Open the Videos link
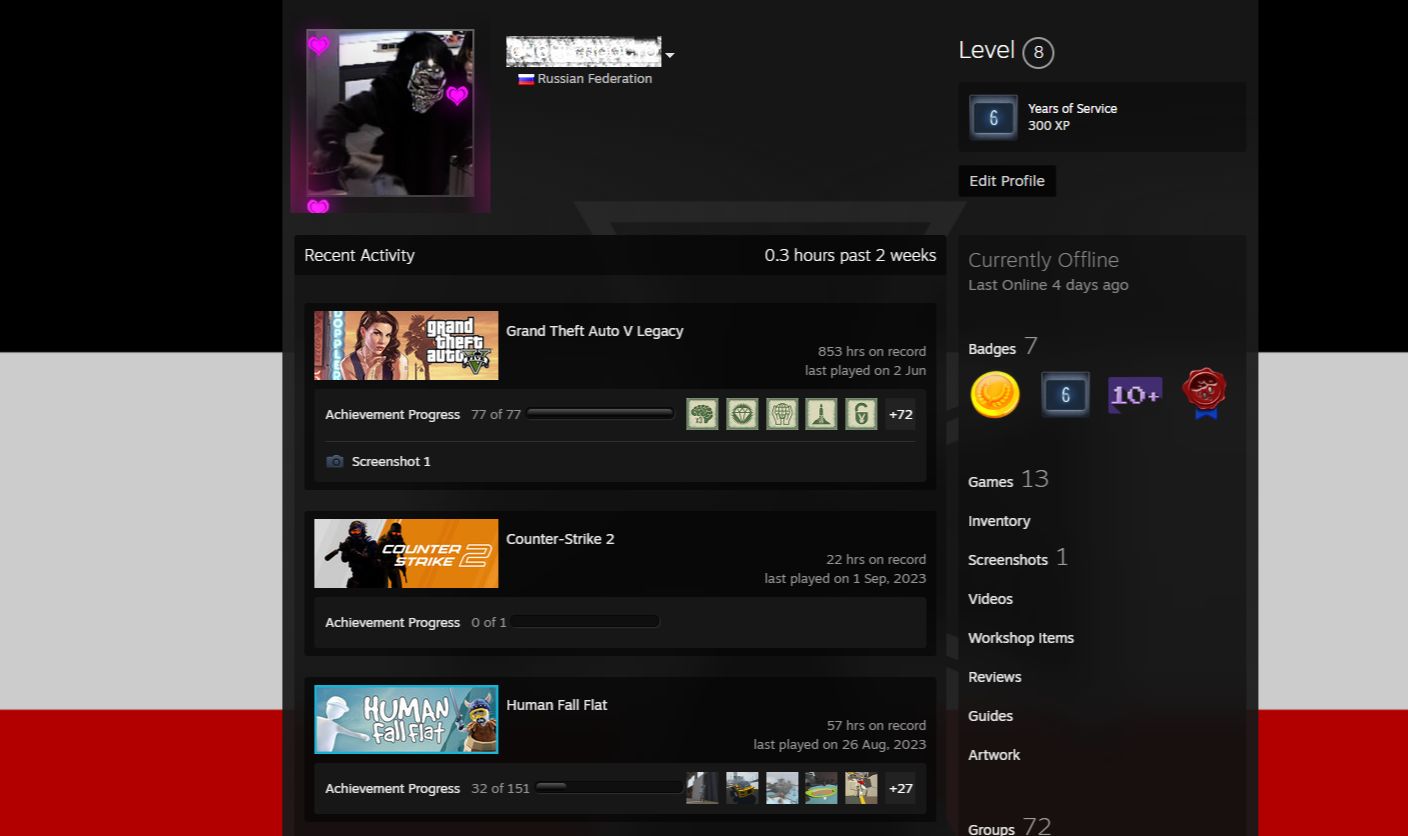Screen dimensions: 1408x836 (x=990, y=599)
